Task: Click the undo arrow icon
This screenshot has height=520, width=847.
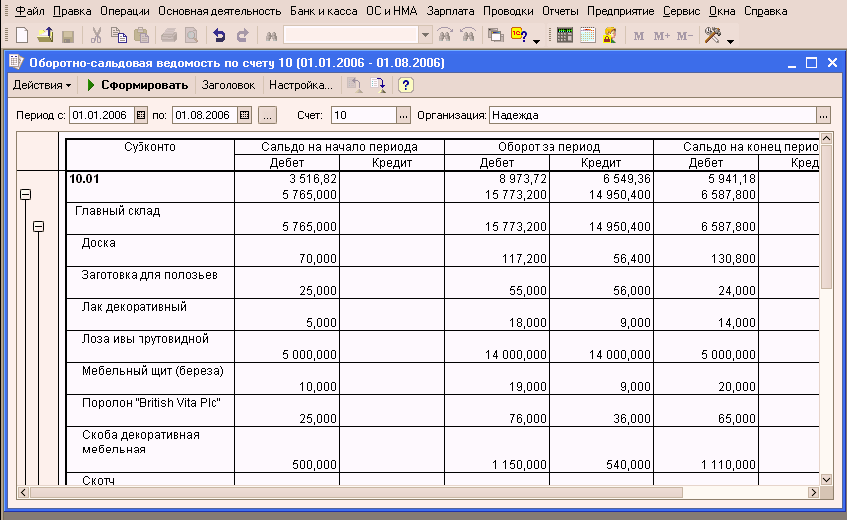Action: pyautogui.click(x=220, y=36)
